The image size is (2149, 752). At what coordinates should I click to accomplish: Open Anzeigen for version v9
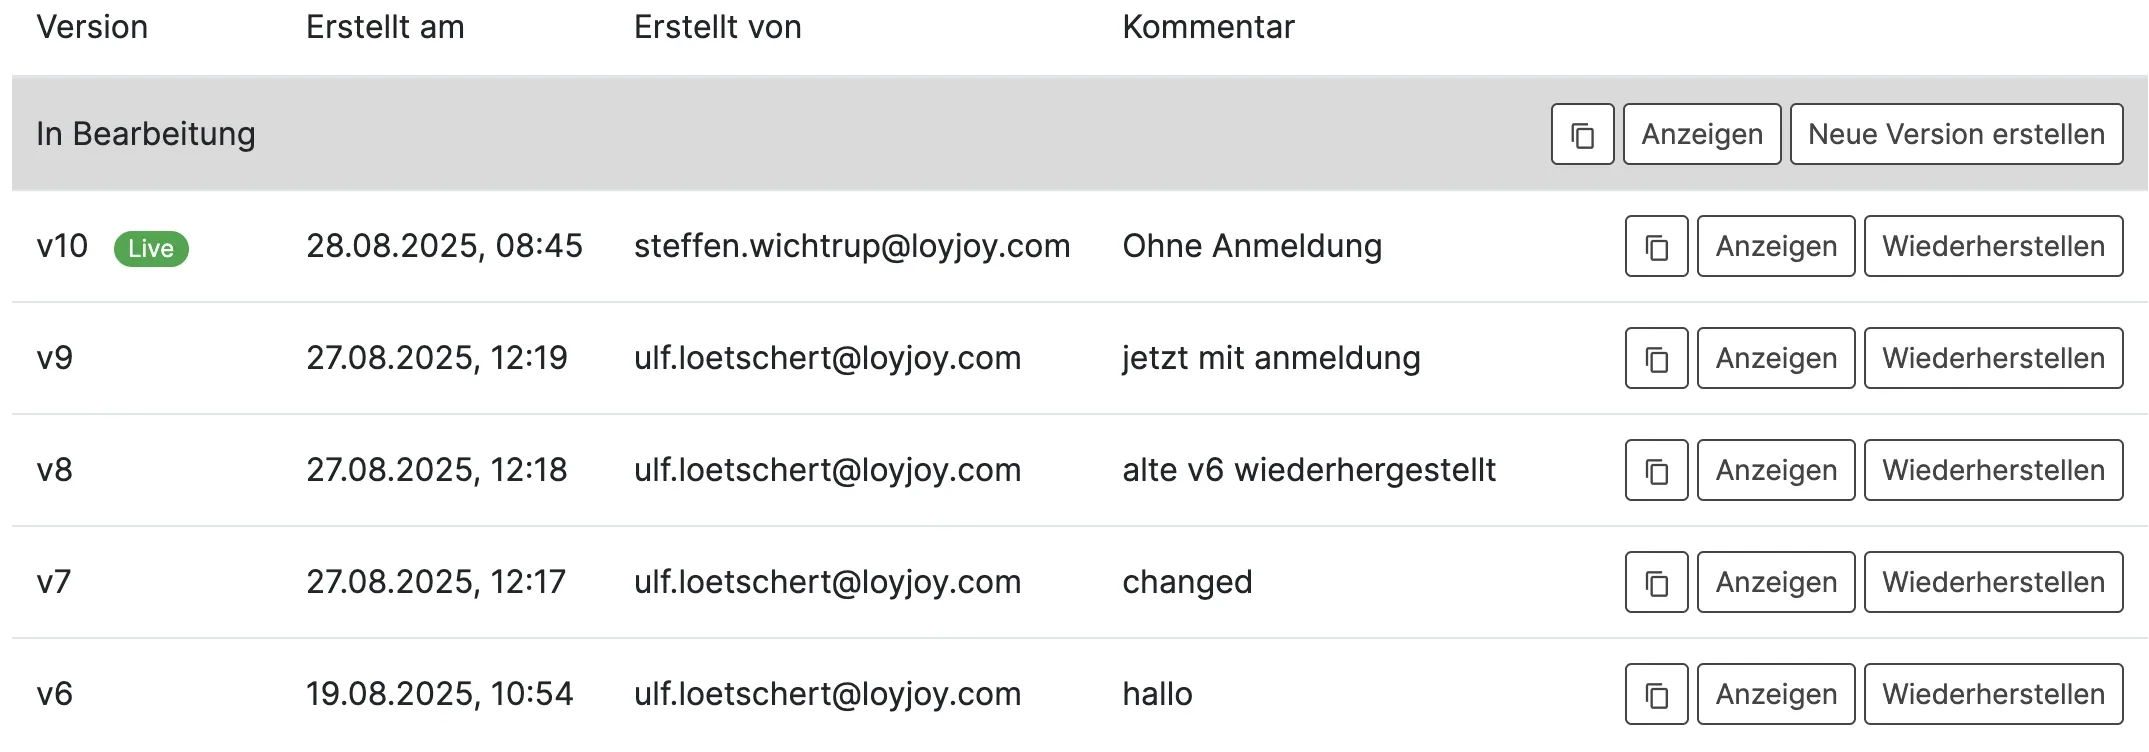1775,358
